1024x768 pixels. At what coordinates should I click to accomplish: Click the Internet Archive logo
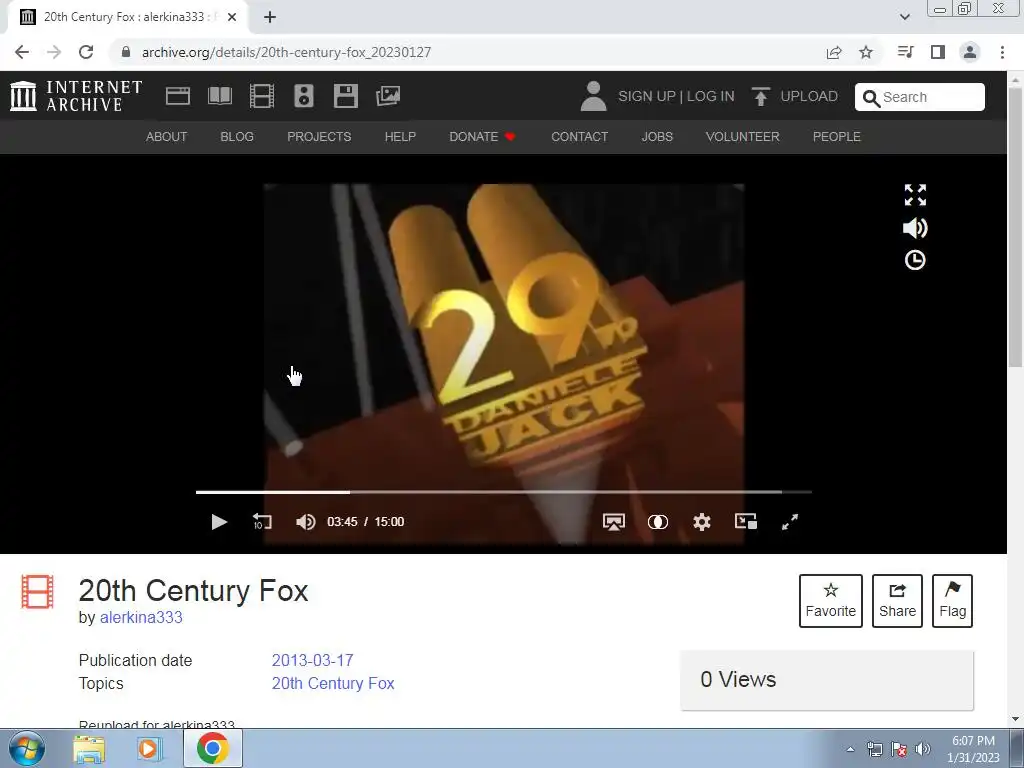(76, 96)
